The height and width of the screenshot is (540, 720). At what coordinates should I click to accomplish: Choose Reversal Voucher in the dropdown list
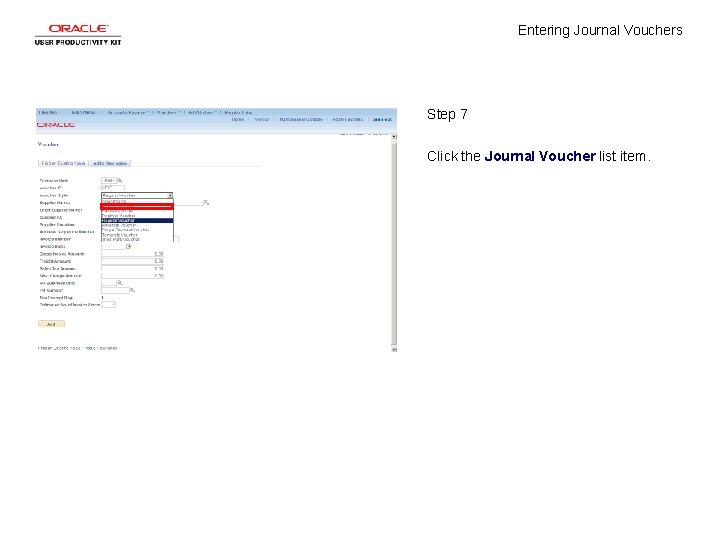click(137, 225)
